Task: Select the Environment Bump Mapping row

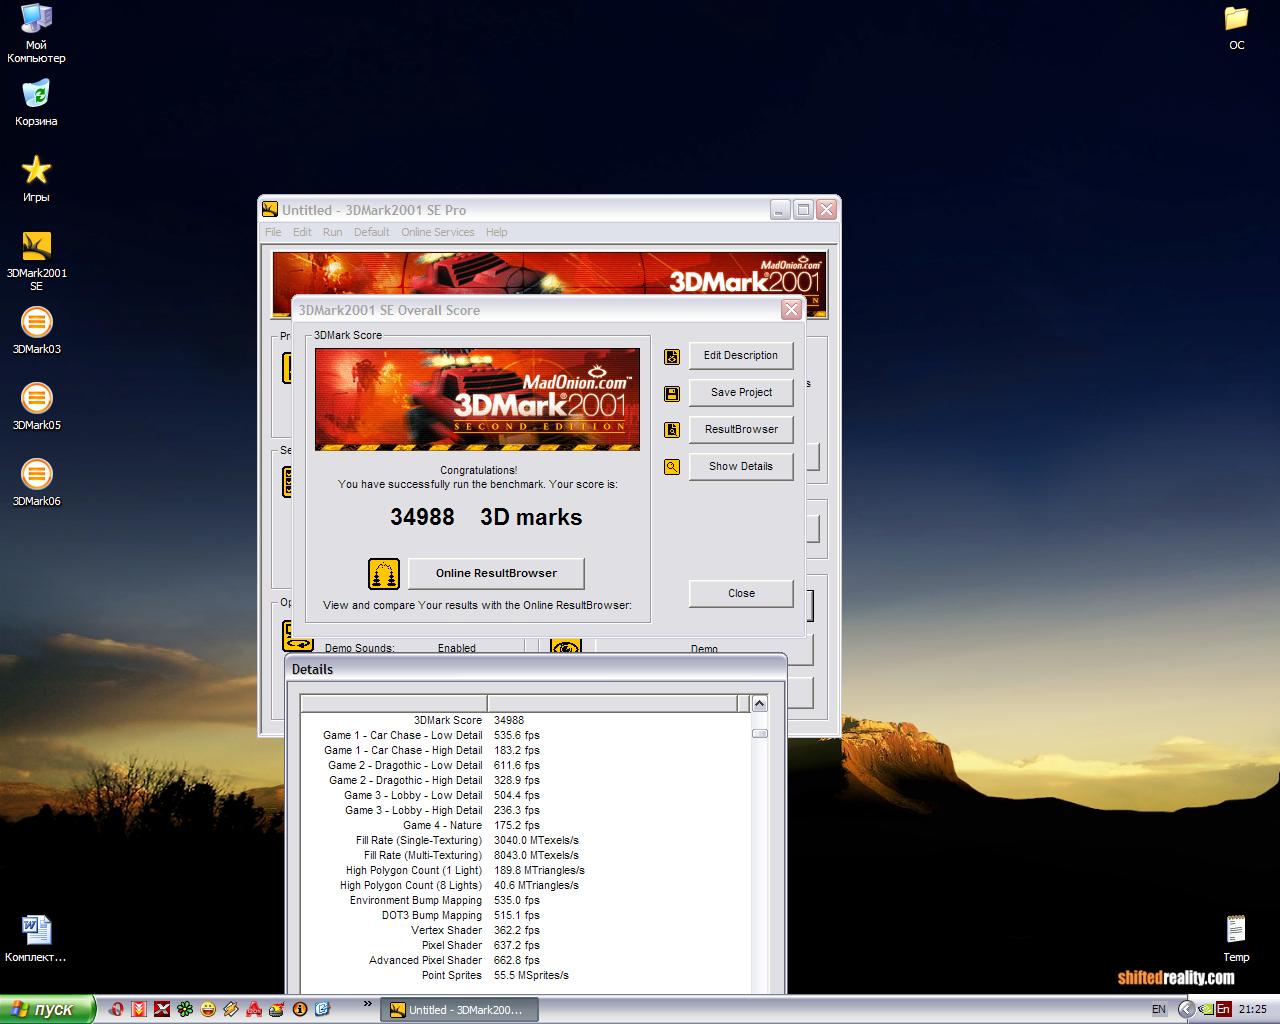Action: tap(525, 901)
